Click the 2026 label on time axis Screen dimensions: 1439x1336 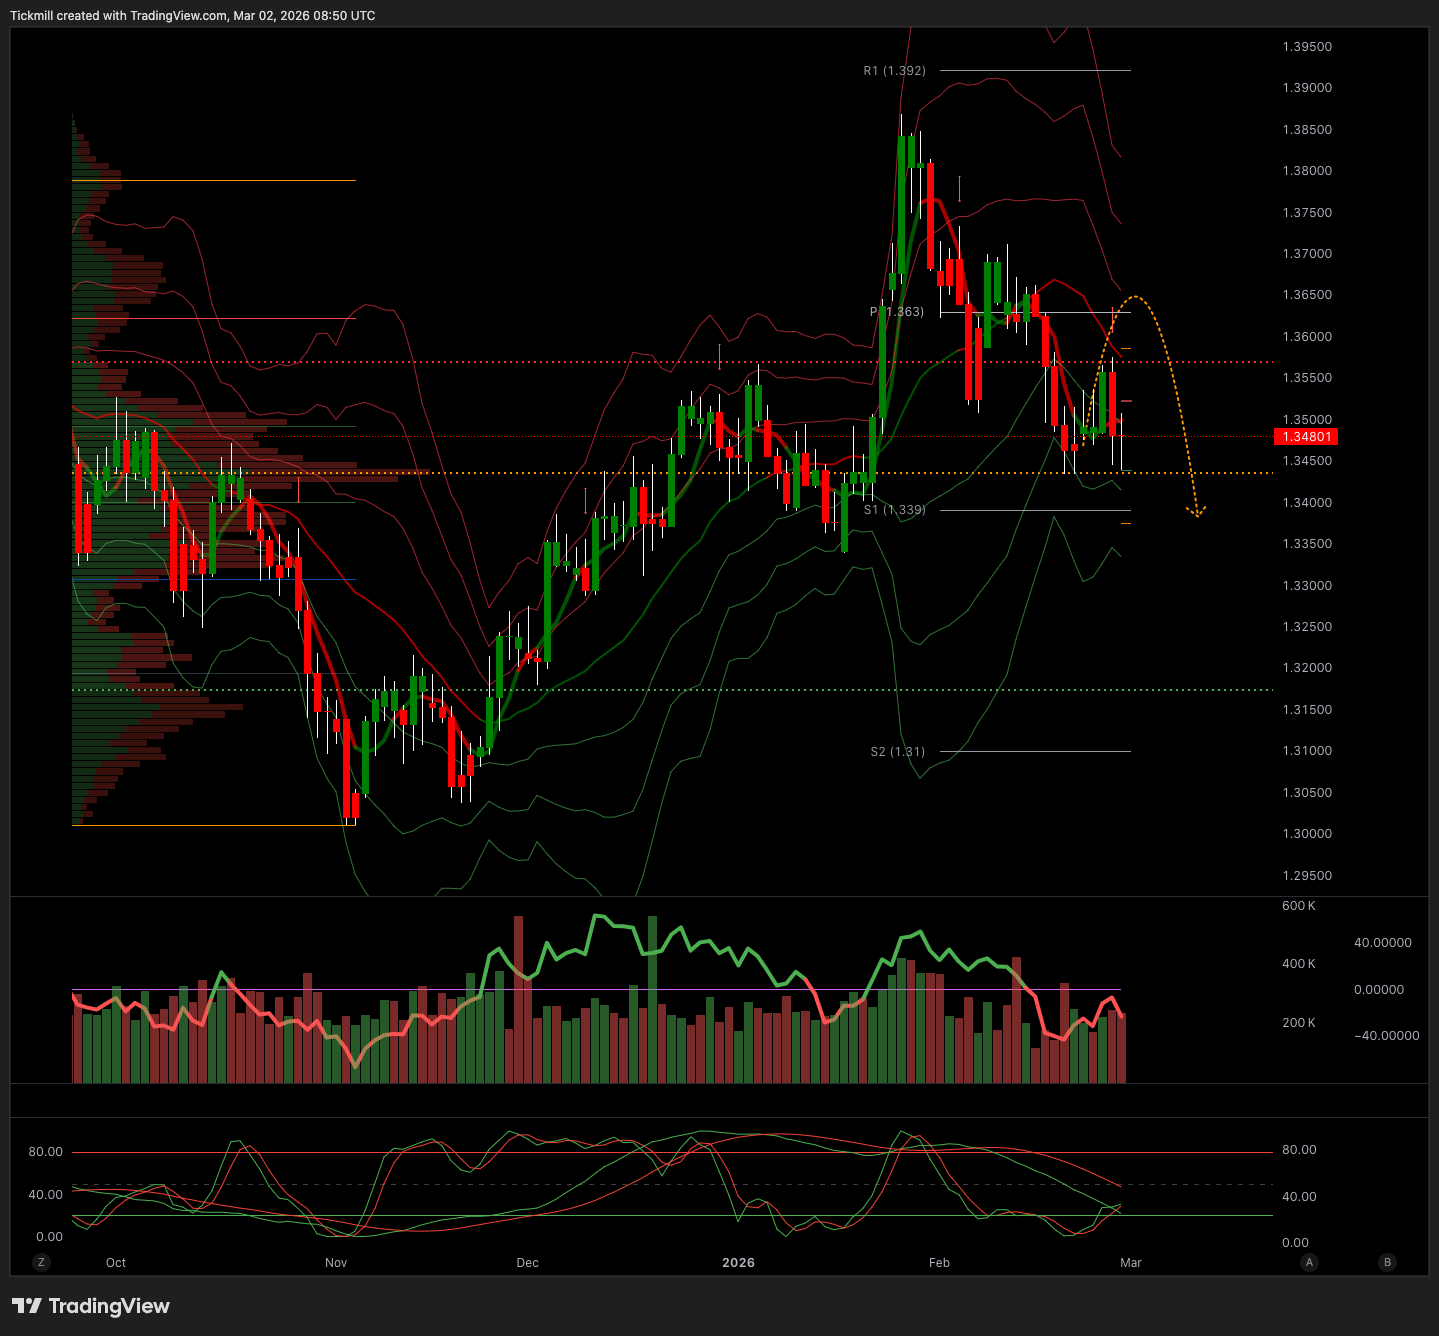click(x=738, y=1263)
